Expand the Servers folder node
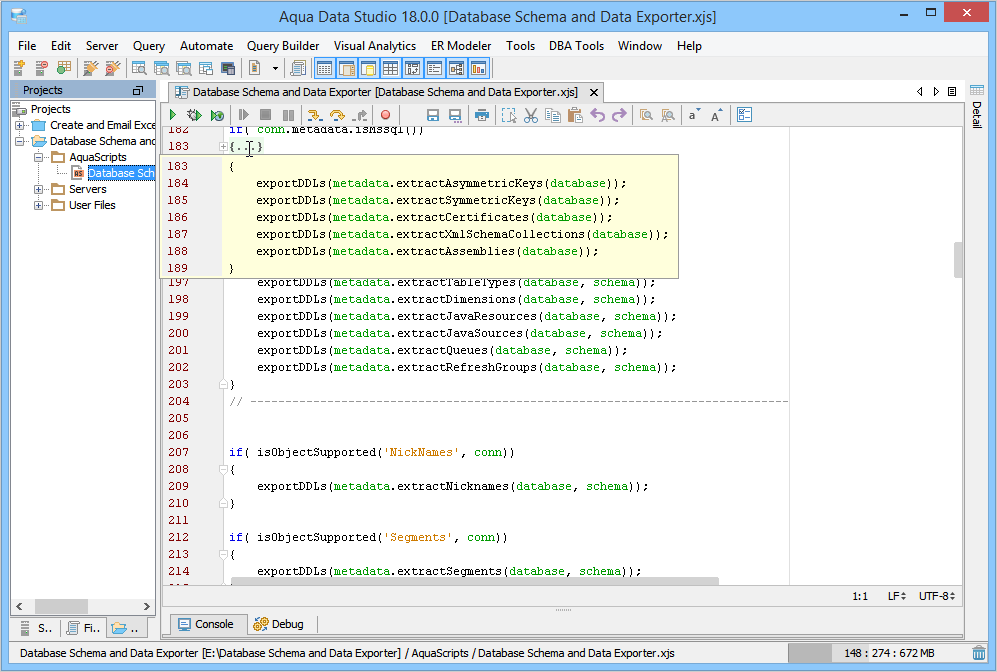 coord(39,189)
